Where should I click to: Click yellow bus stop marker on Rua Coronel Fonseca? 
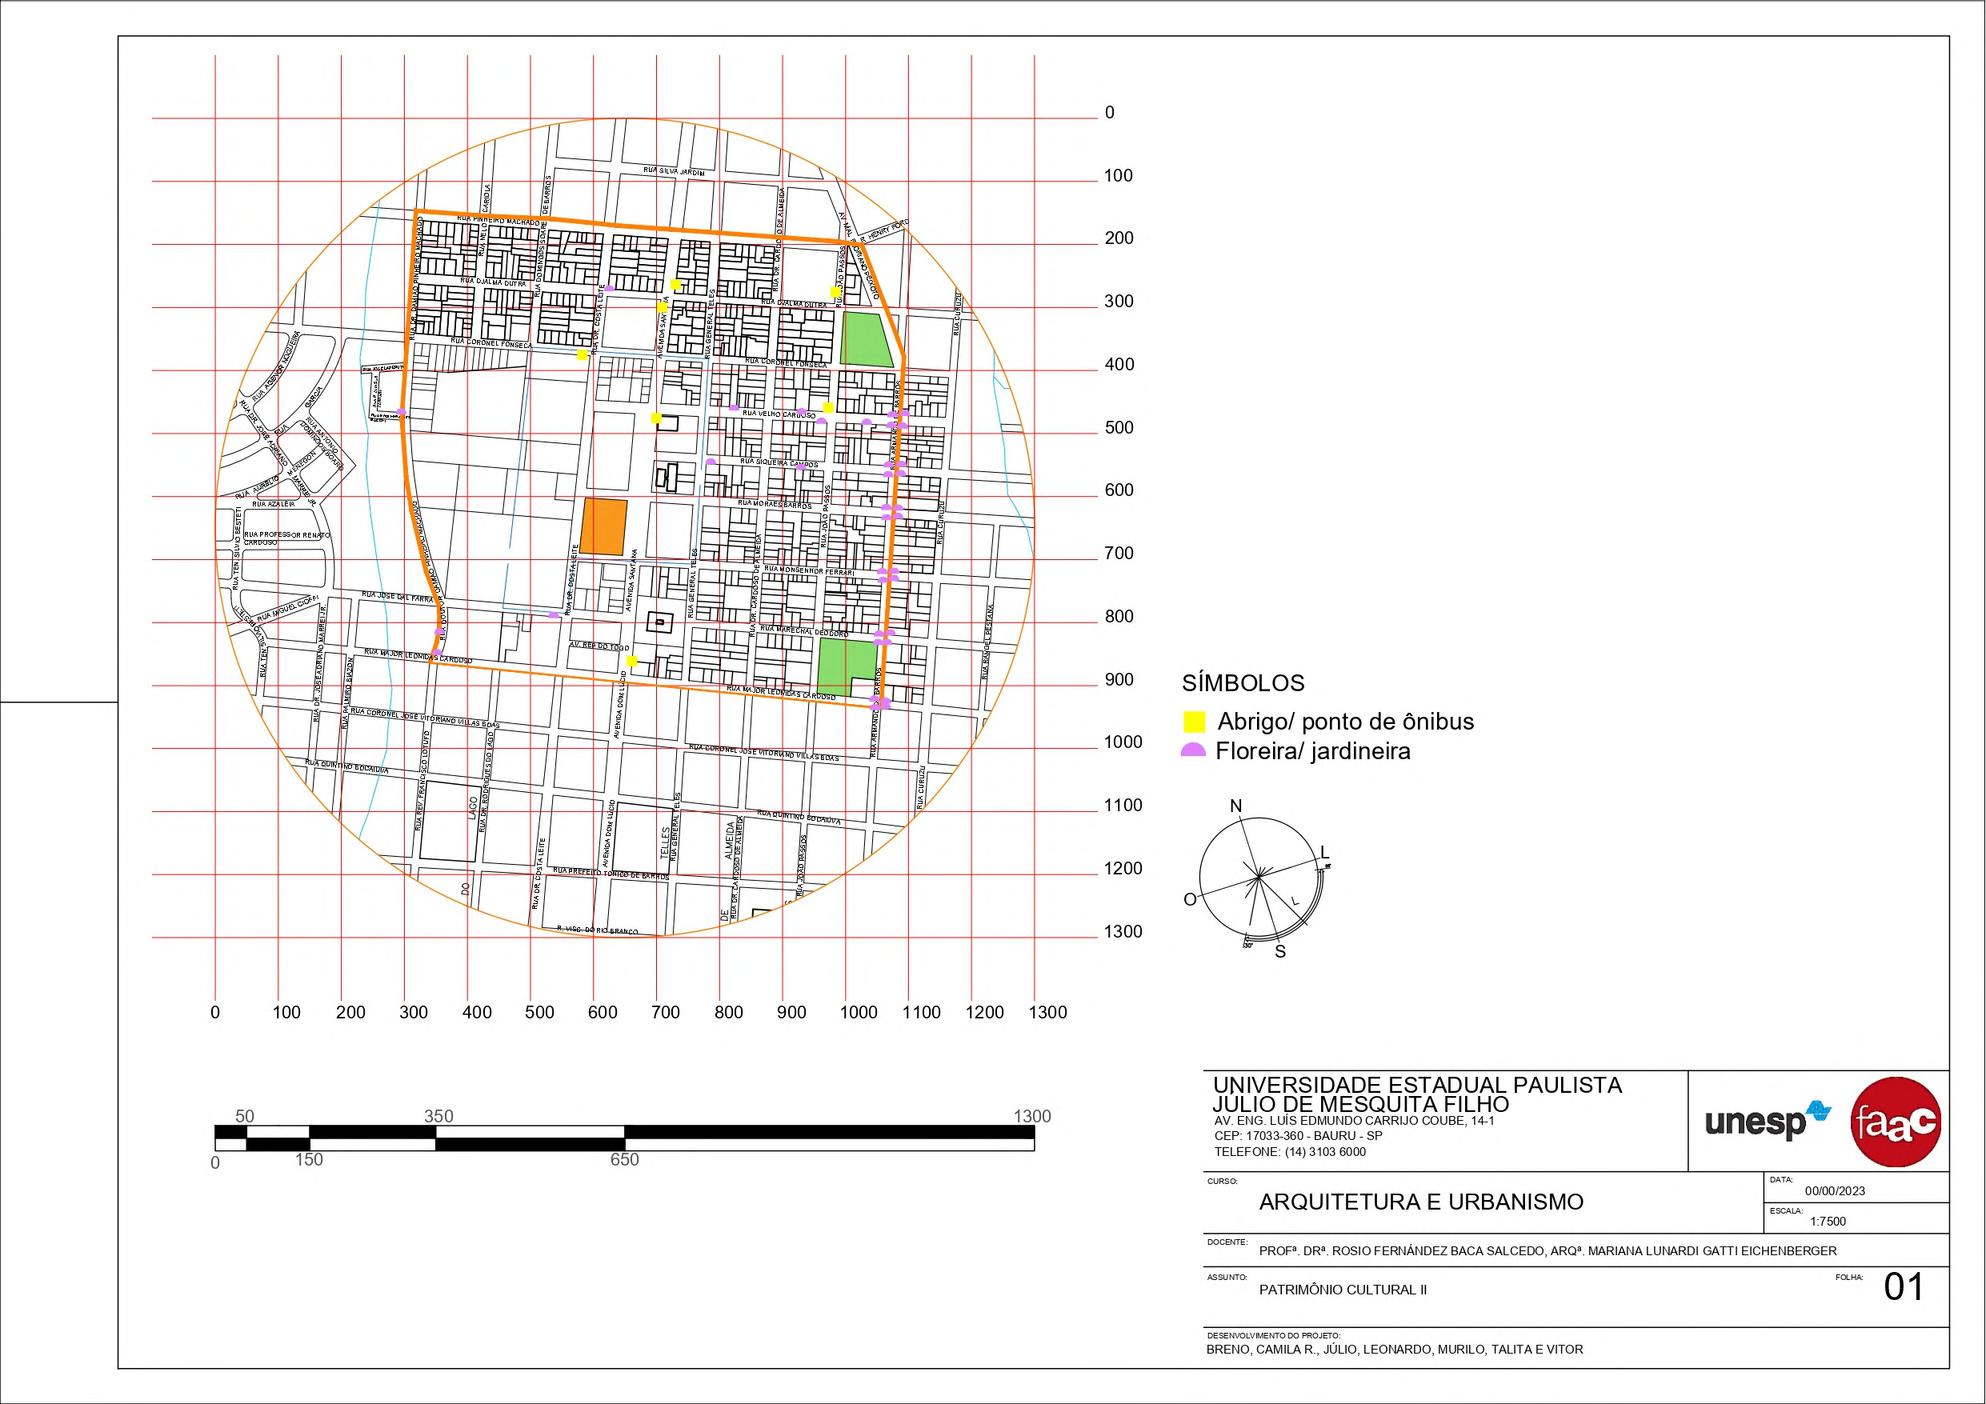pos(581,355)
